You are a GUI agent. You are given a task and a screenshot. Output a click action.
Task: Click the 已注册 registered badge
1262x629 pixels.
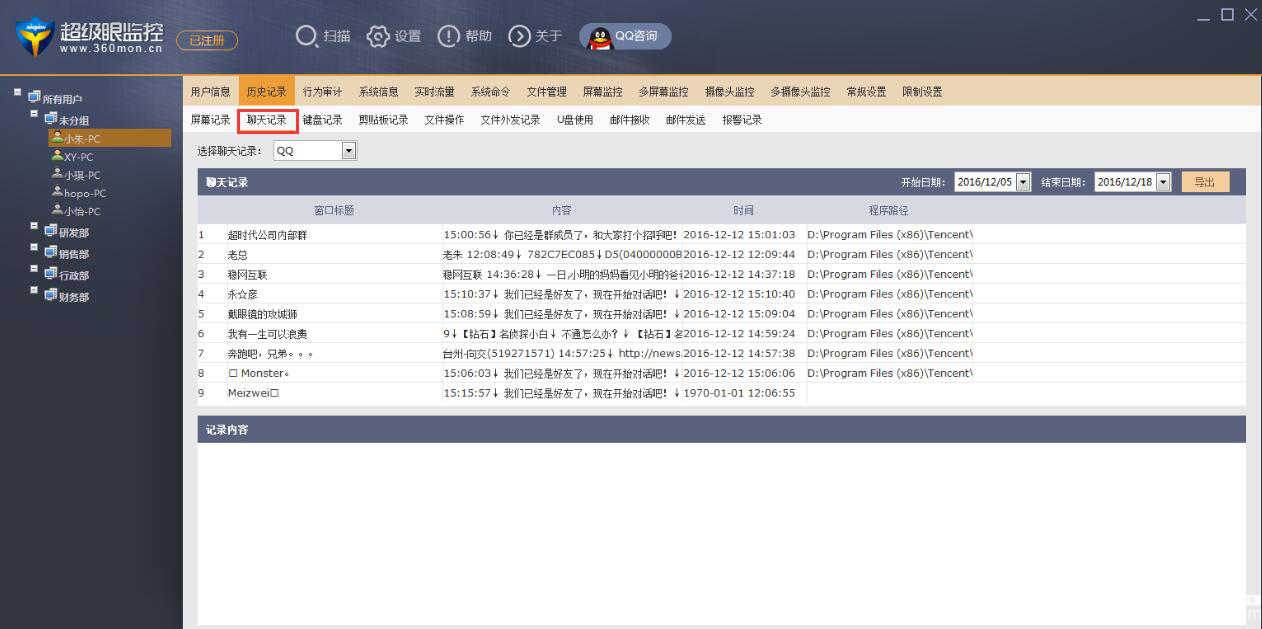tap(207, 40)
